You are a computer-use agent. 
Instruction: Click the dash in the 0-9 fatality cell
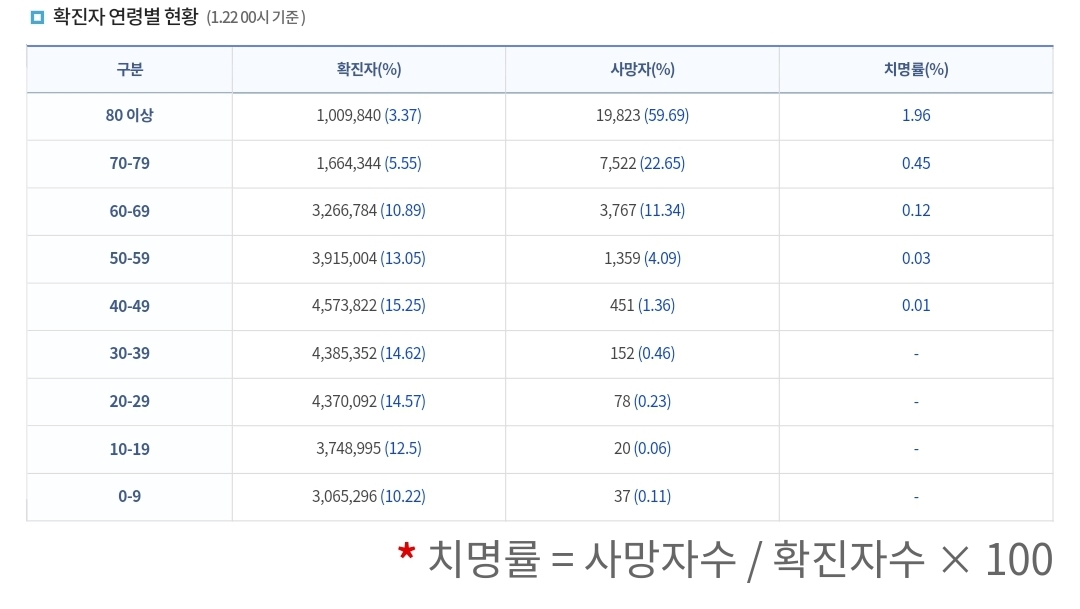(x=916, y=497)
